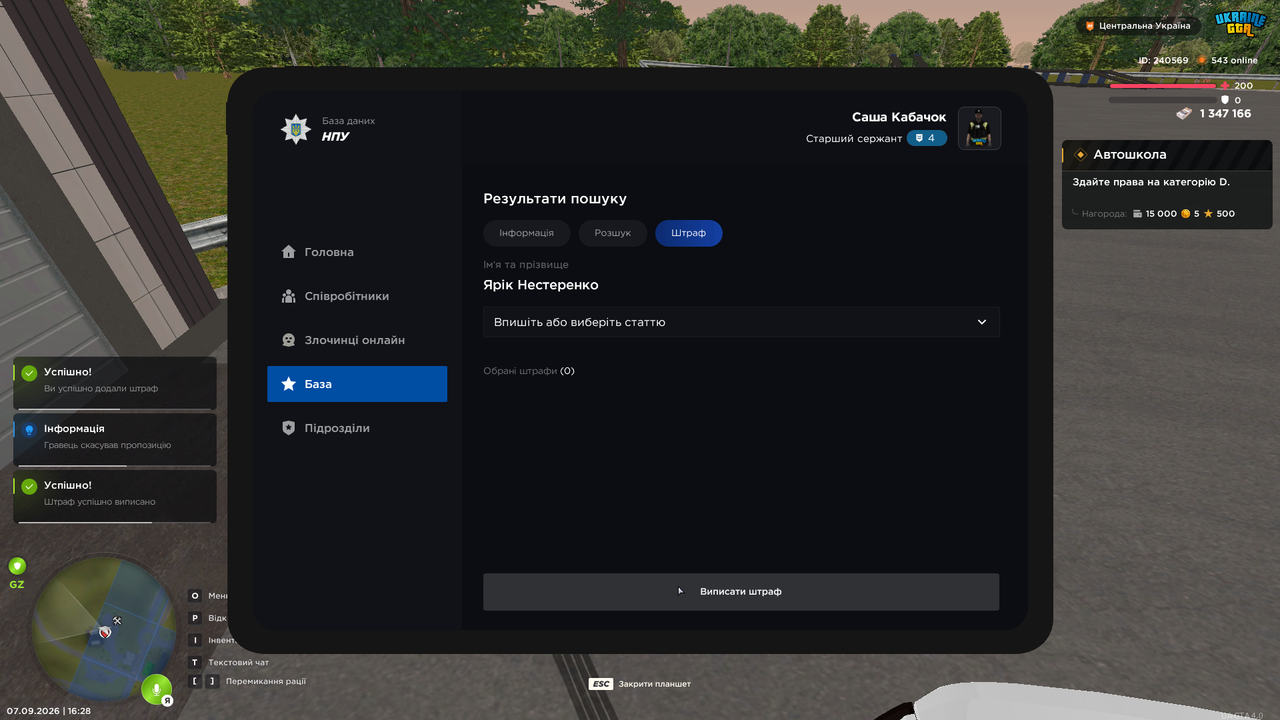Open Співробітники in the sidebar
The height and width of the screenshot is (720, 1280).
pos(357,296)
